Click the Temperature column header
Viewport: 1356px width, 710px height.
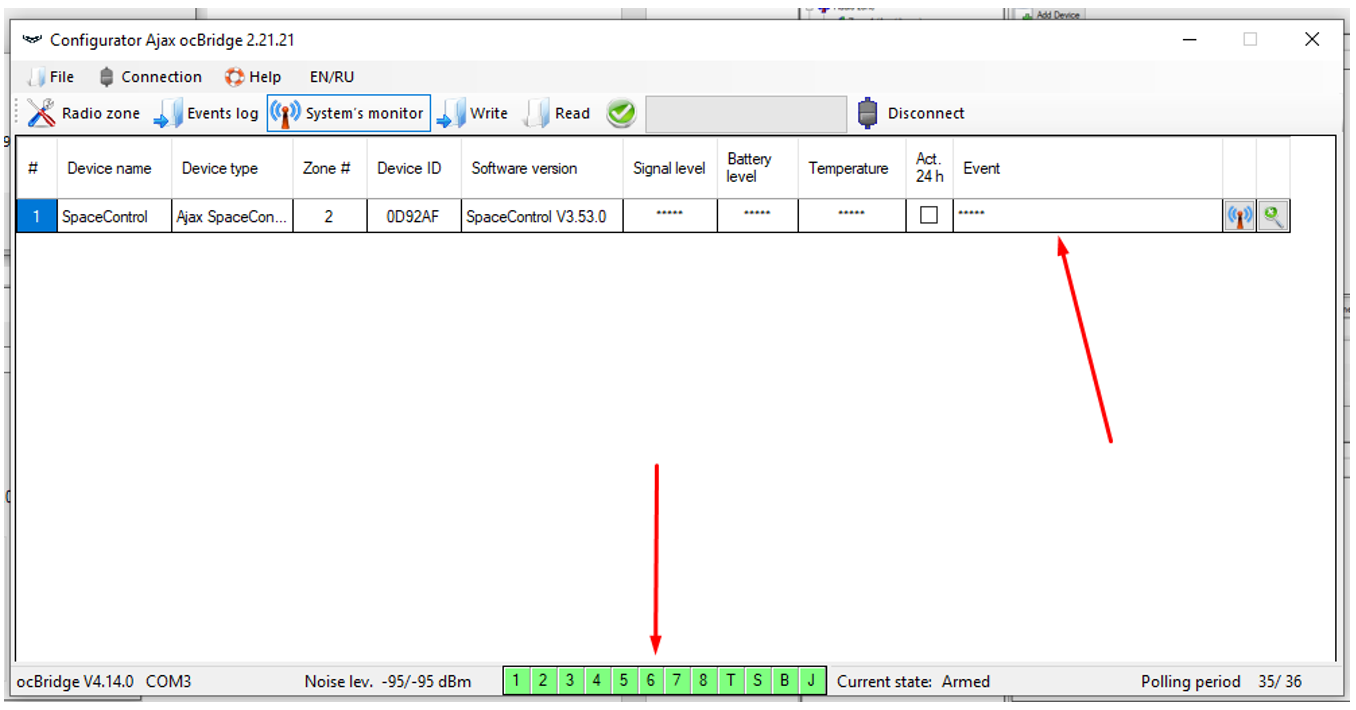point(852,168)
